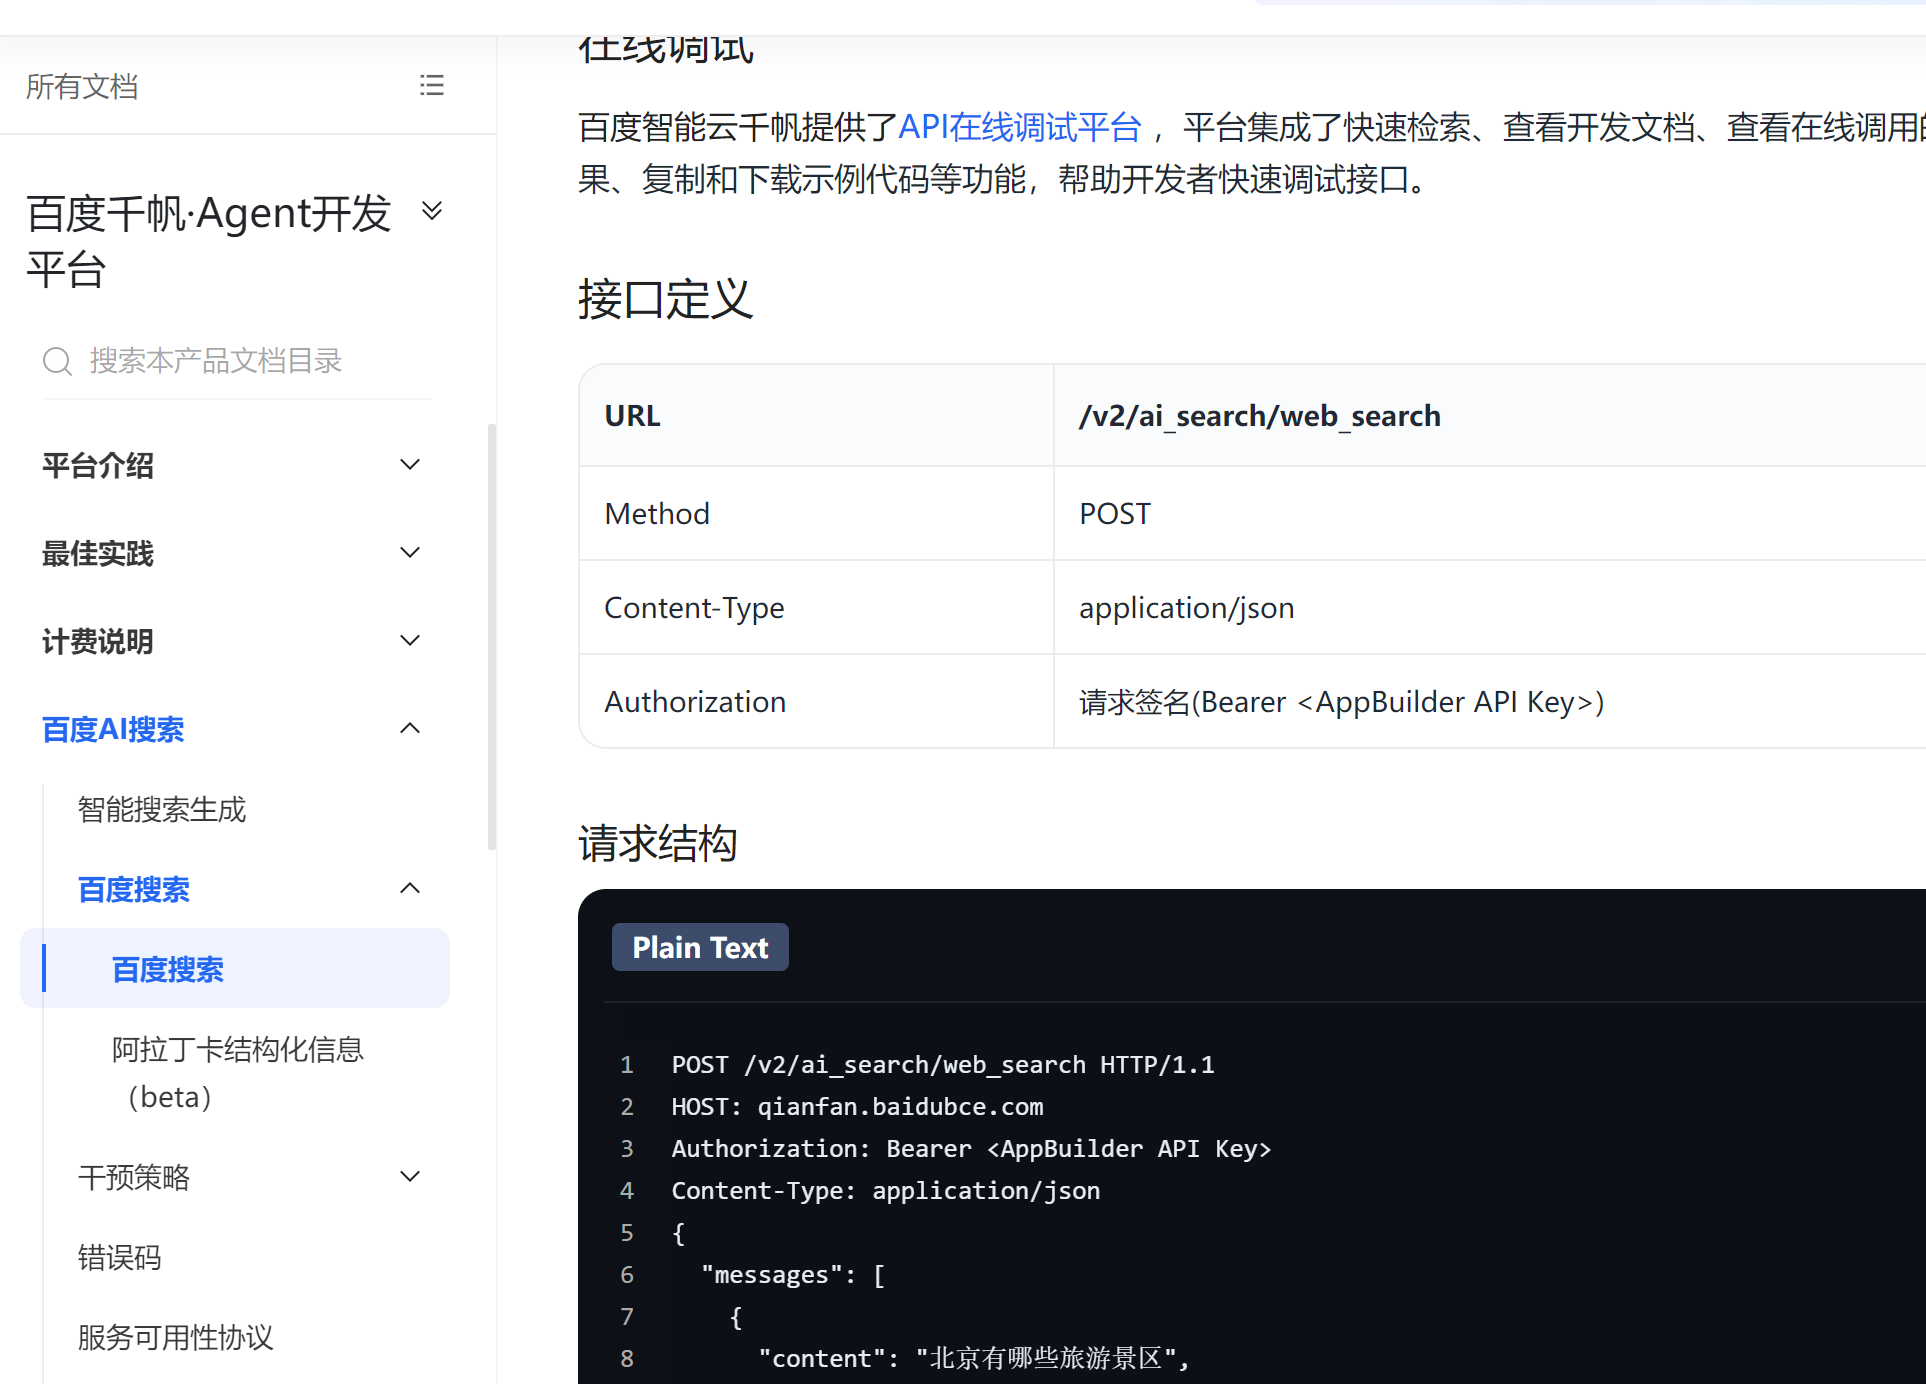Click the sidebar vertical scrollbar
The image size is (1926, 1384).
(491, 637)
